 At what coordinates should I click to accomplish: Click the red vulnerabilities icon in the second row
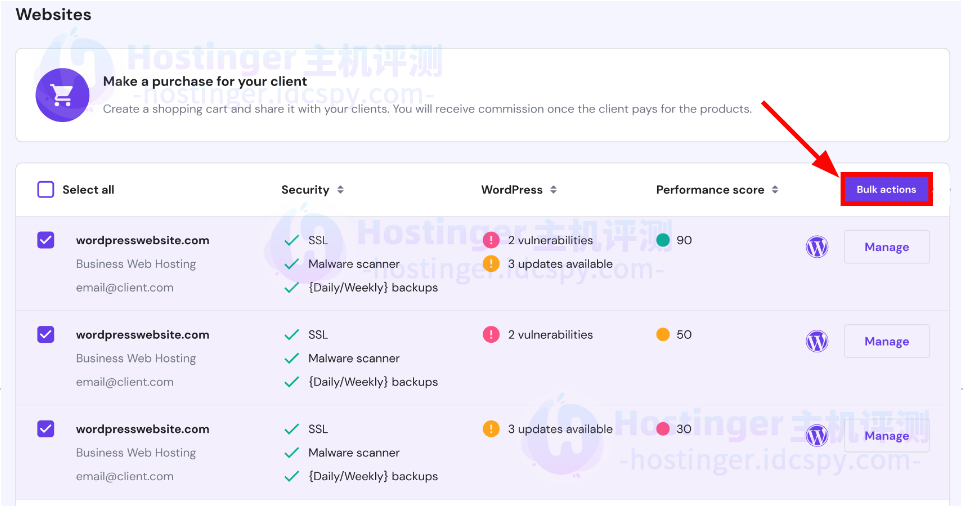pos(491,335)
